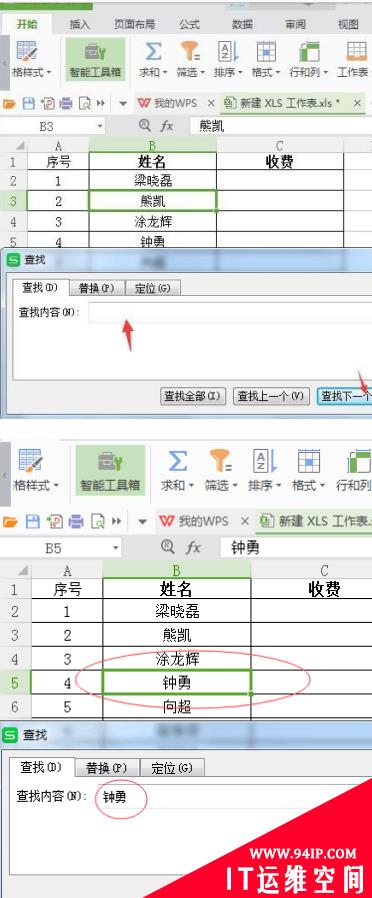Click the save disk icon in the B5 window
This screenshot has height=898, width=372.
[x=33, y=521]
